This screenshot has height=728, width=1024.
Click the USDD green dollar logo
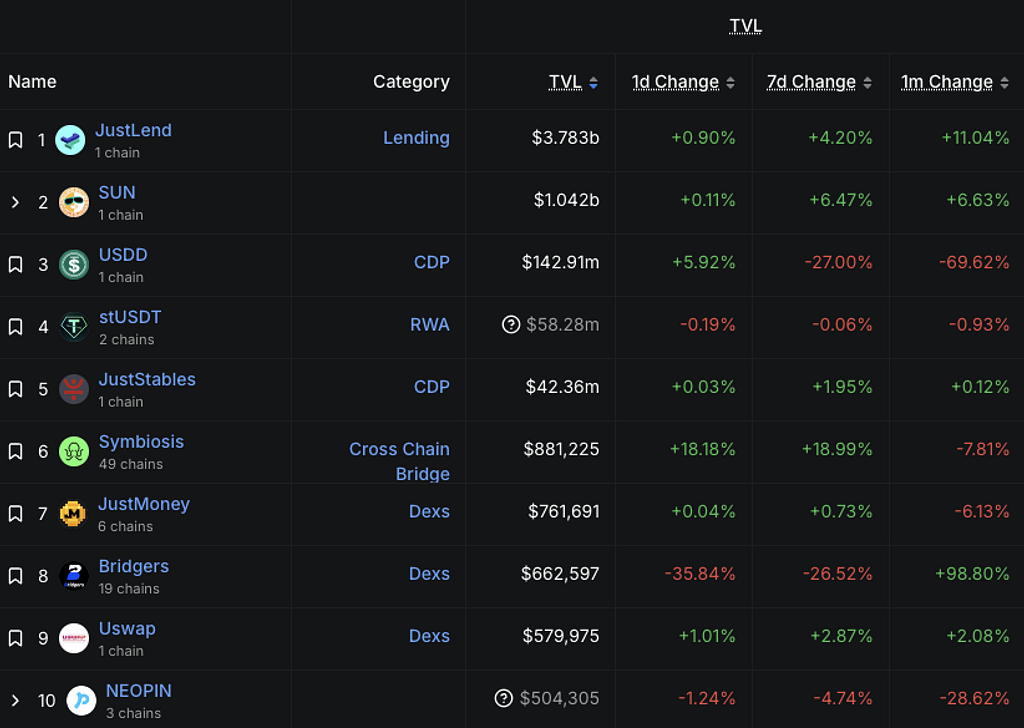[73, 264]
